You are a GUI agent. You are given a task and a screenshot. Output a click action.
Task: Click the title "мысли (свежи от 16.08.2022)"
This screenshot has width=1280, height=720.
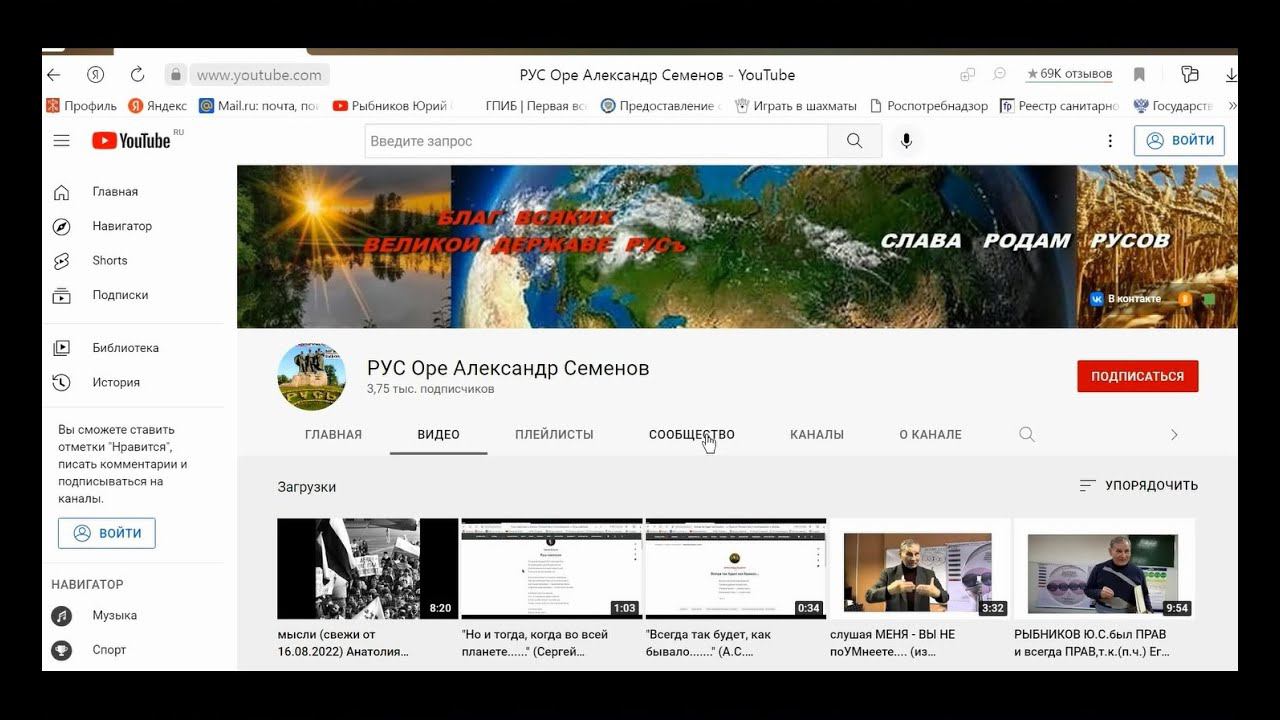[x=344, y=643]
